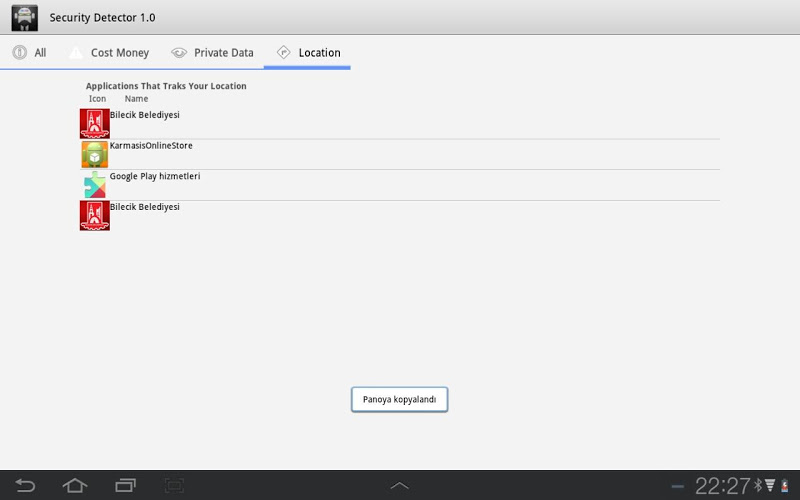Open the recent apps button

(x=126, y=485)
